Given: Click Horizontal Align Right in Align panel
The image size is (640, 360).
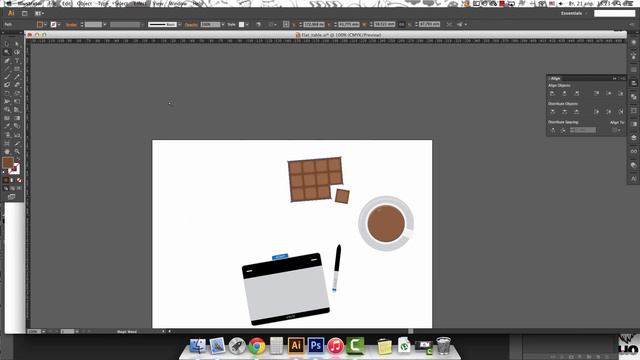Looking at the screenshot, I should tap(576, 93).
